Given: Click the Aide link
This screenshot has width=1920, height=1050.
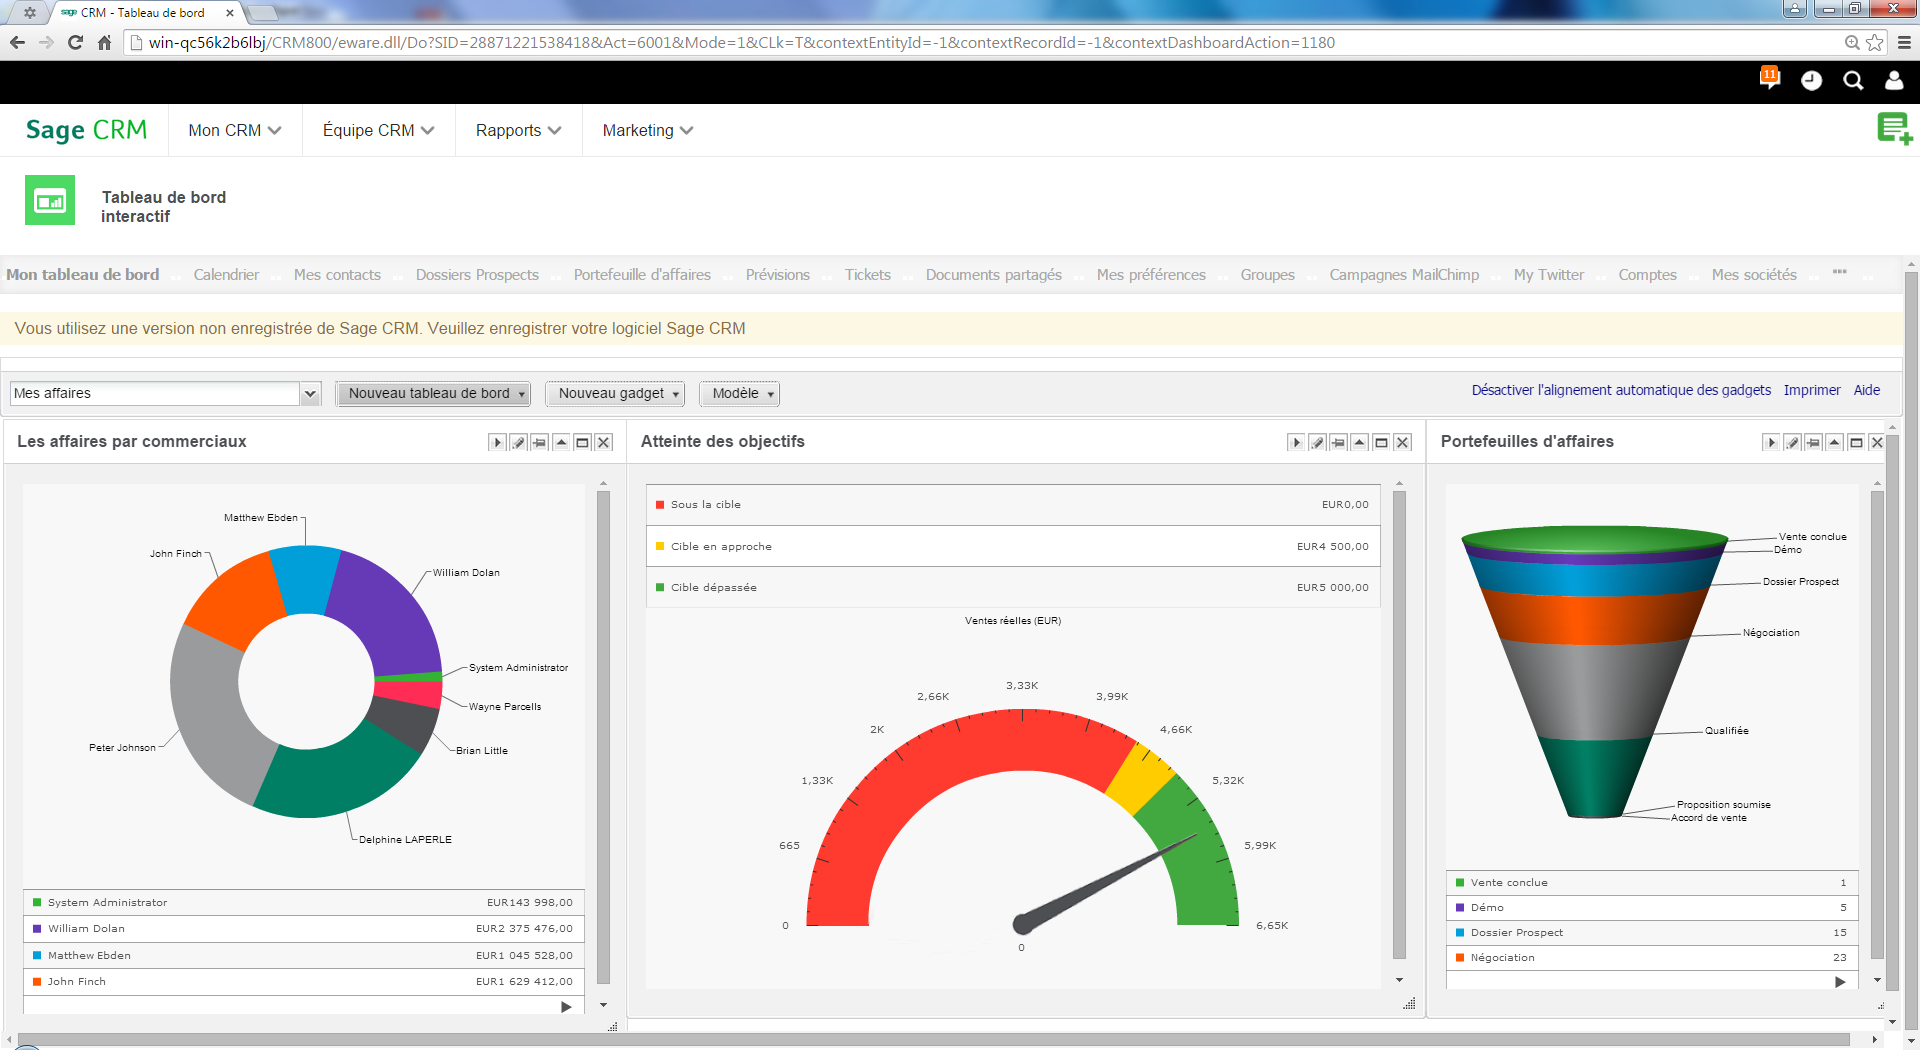Looking at the screenshot, I should click(x=1867, y=390).
